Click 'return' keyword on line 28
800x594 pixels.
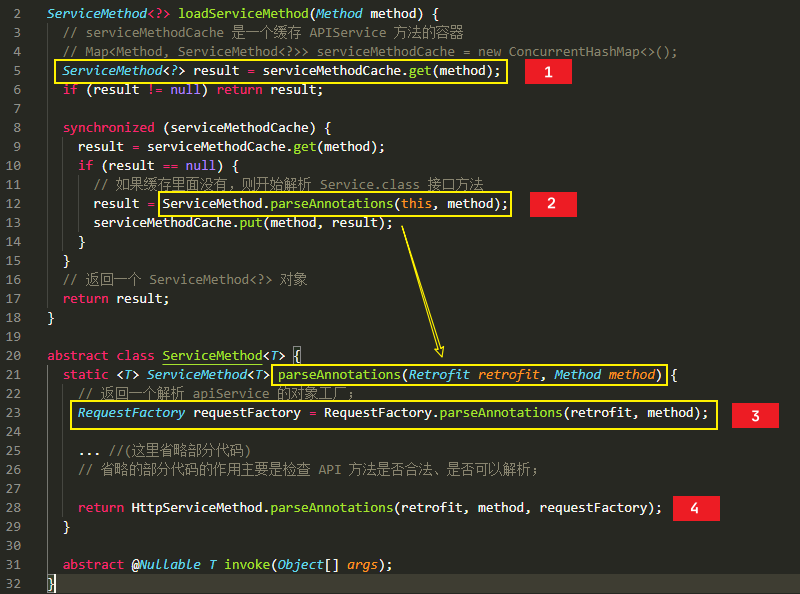pos(101,508)
